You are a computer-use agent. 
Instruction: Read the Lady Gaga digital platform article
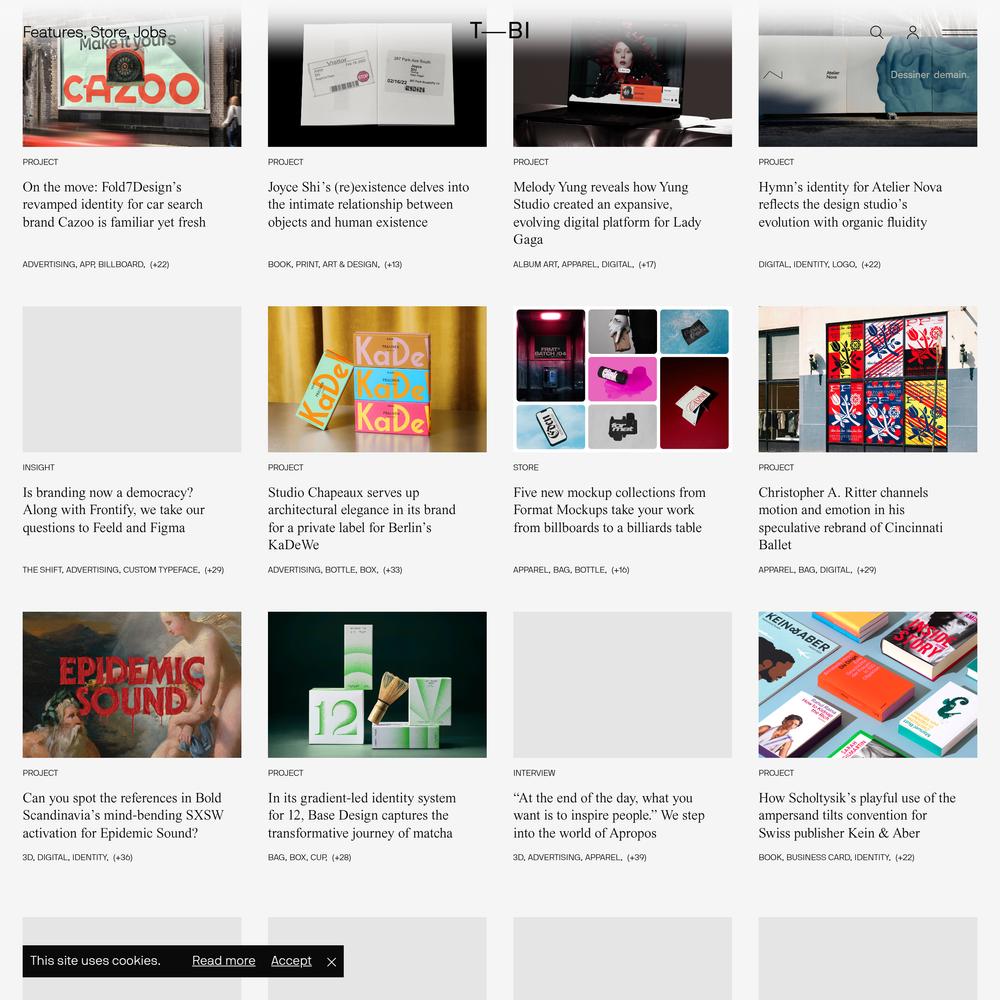(607, 213)
